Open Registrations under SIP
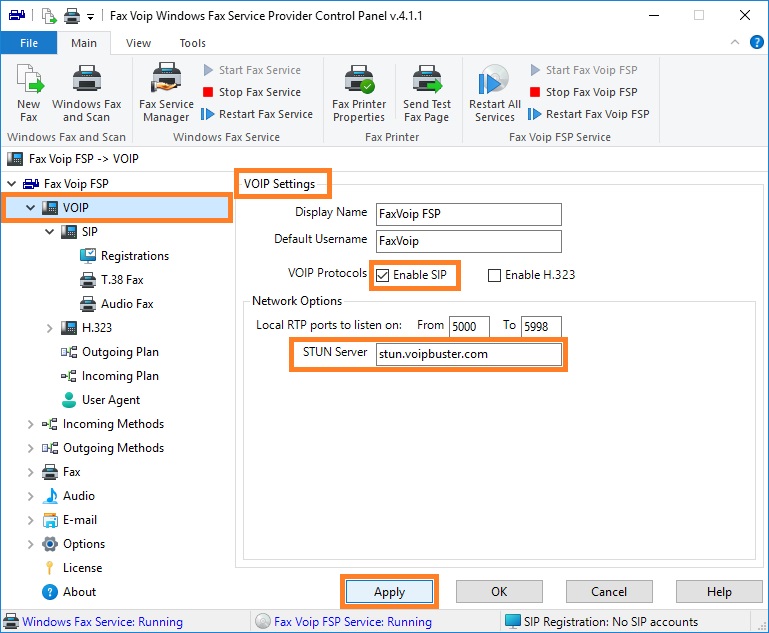Image resolution: width=769 pixels, height=633 pixels. 125,256
